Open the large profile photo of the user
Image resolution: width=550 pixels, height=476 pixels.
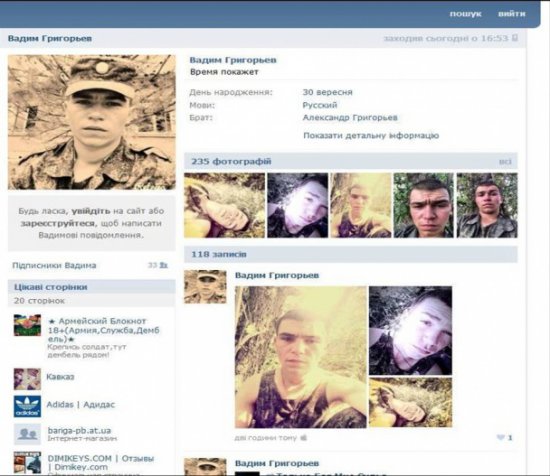pyautogui.click(x=92, y=122)
